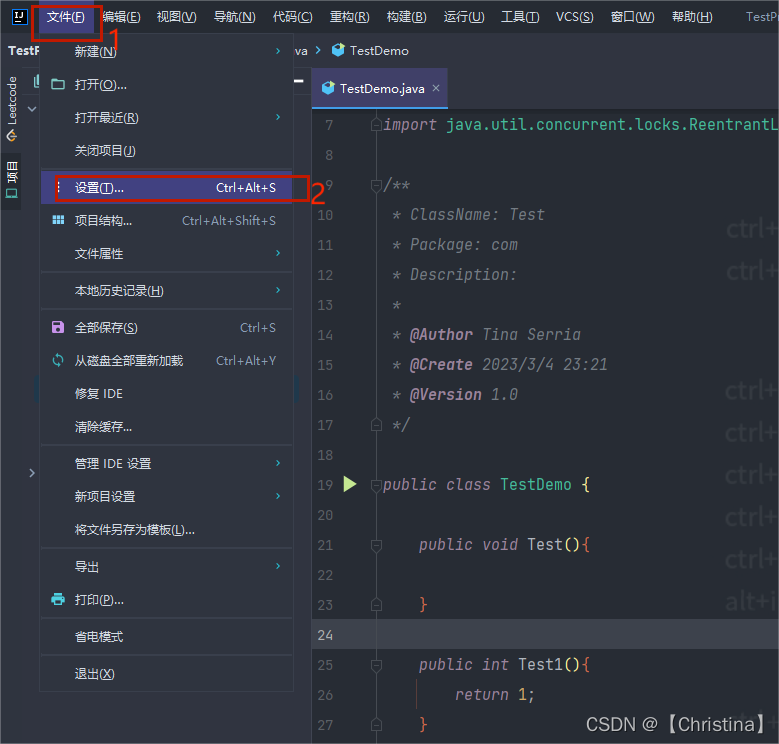
Task: Click the 'public void Test(){' line
Action: point(504,544)
